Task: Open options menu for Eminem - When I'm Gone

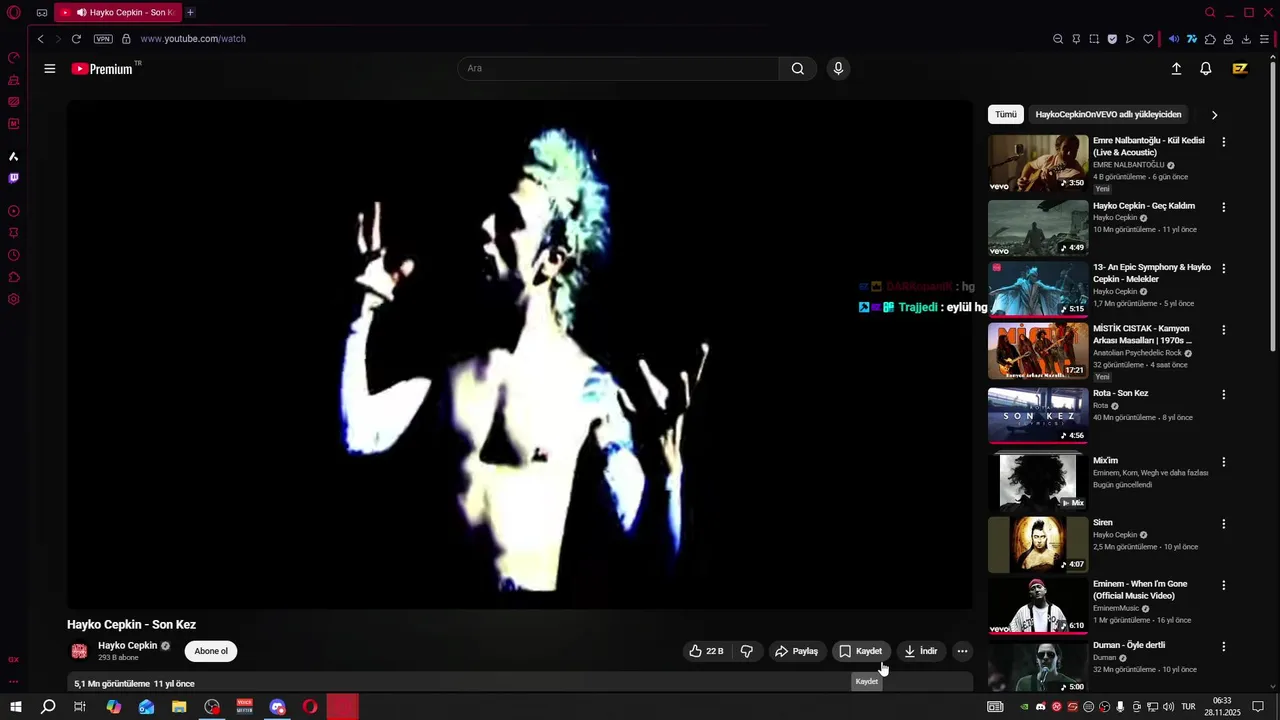Action: click(1223, 585)
